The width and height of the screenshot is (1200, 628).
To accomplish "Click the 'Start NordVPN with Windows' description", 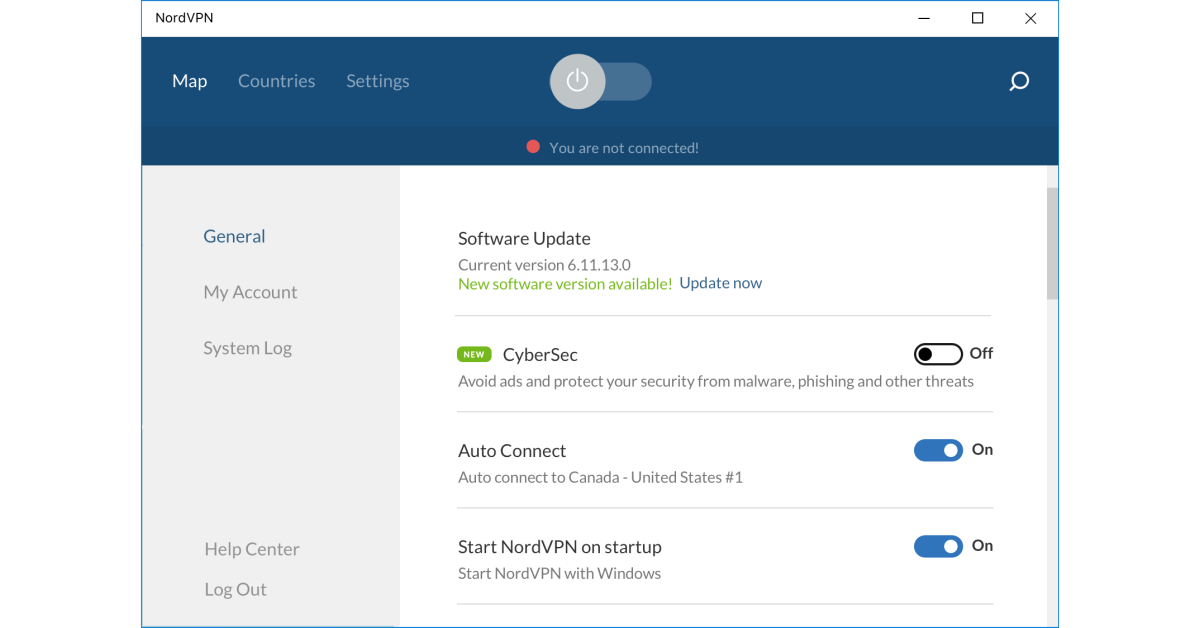I will [x=559, y=573].
